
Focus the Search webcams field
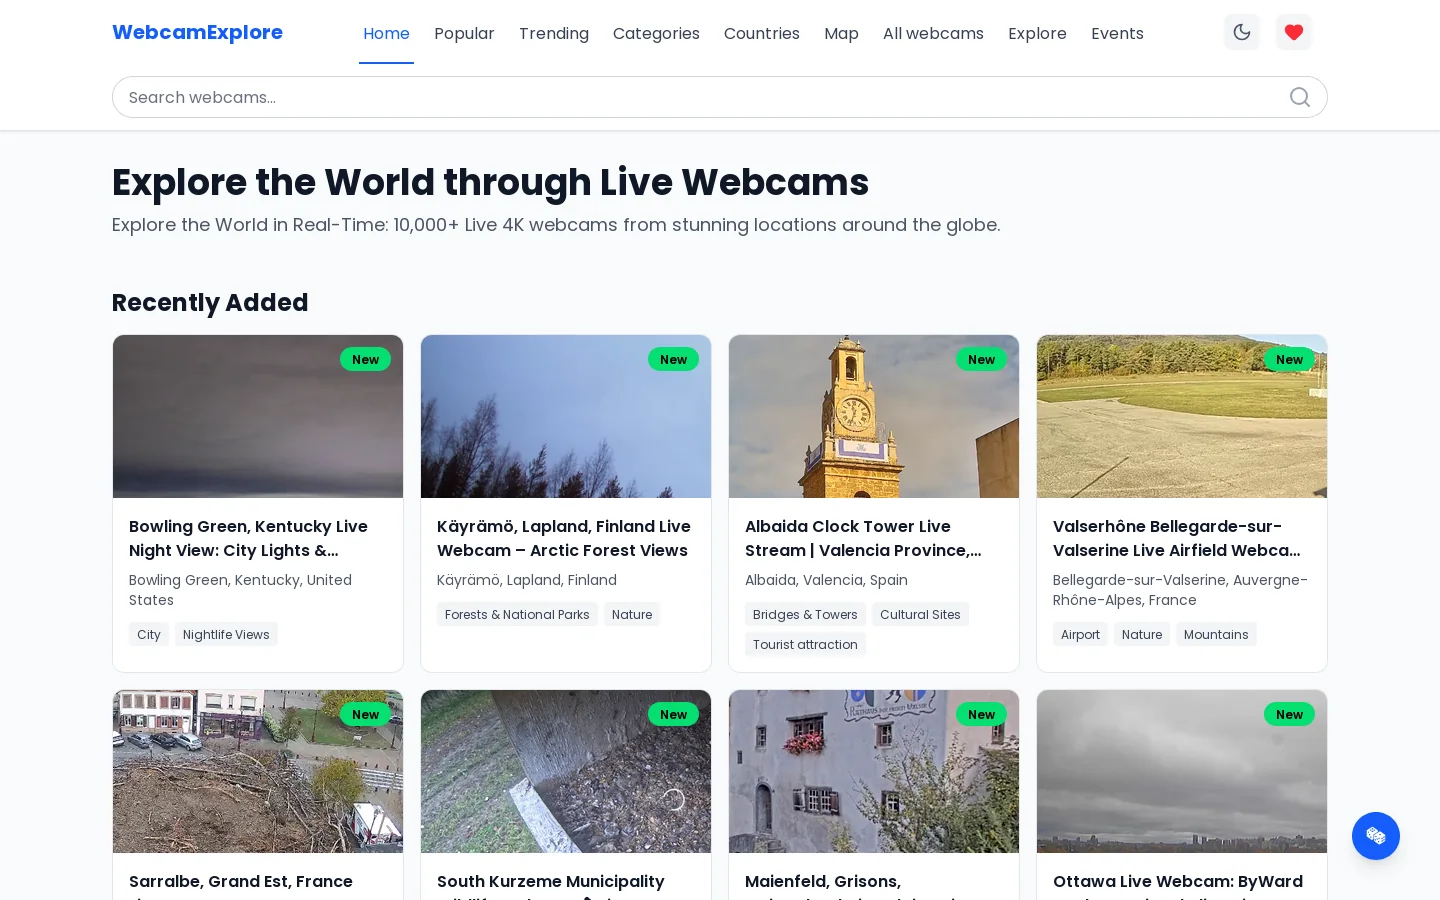coord(720,97)
